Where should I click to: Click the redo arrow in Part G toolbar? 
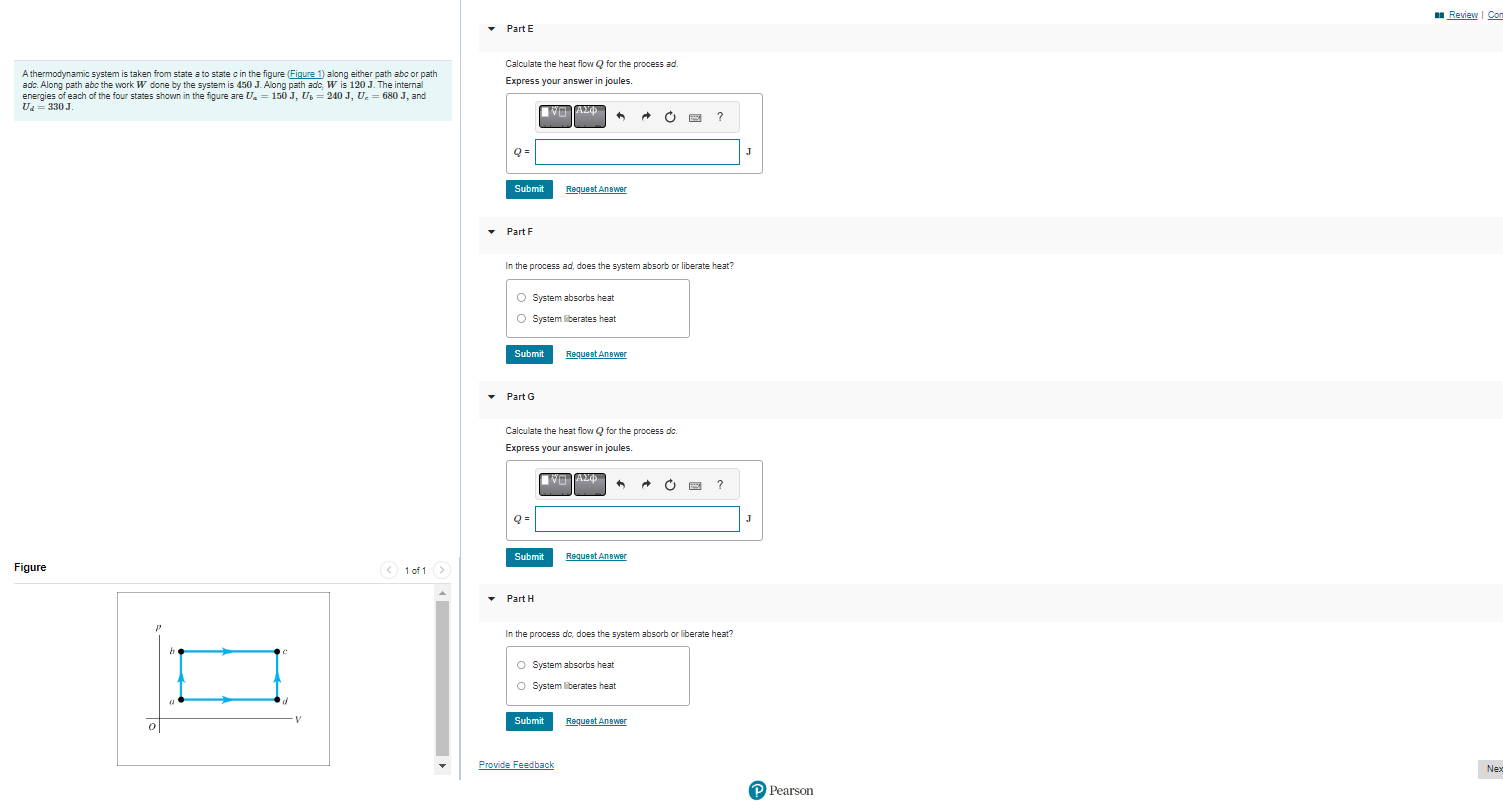click(x=645, y=485)
